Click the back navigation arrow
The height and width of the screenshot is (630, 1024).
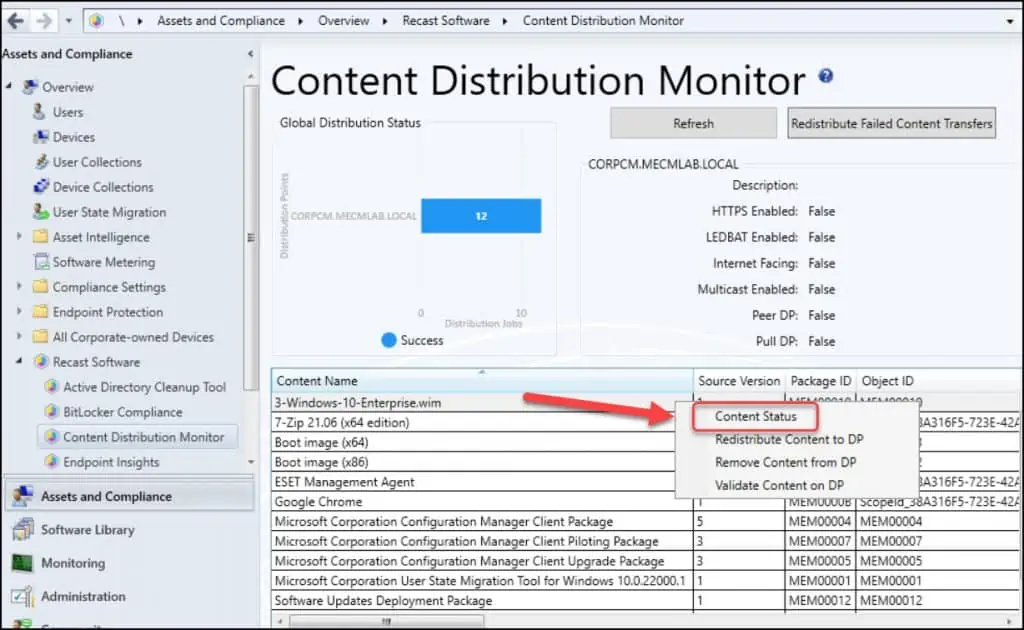tap(16, 21)
